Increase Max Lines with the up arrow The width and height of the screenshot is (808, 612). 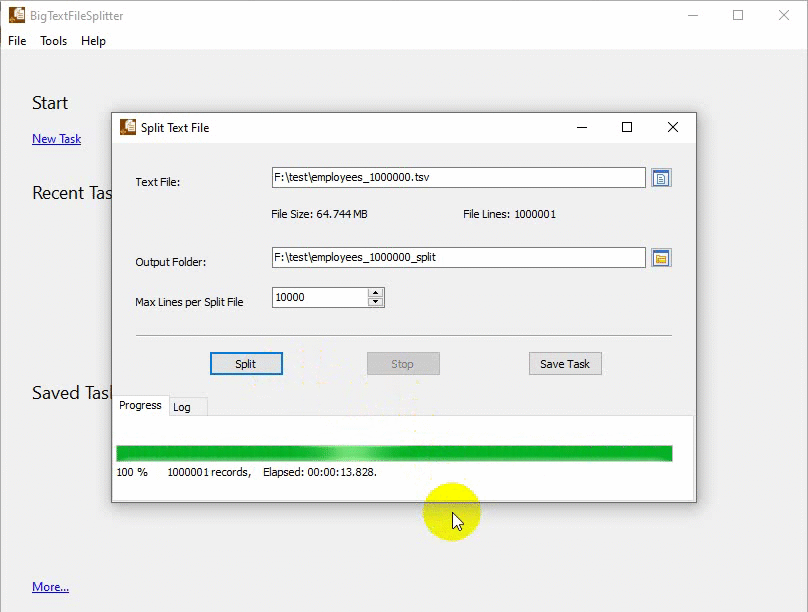[x=373, y=292]
